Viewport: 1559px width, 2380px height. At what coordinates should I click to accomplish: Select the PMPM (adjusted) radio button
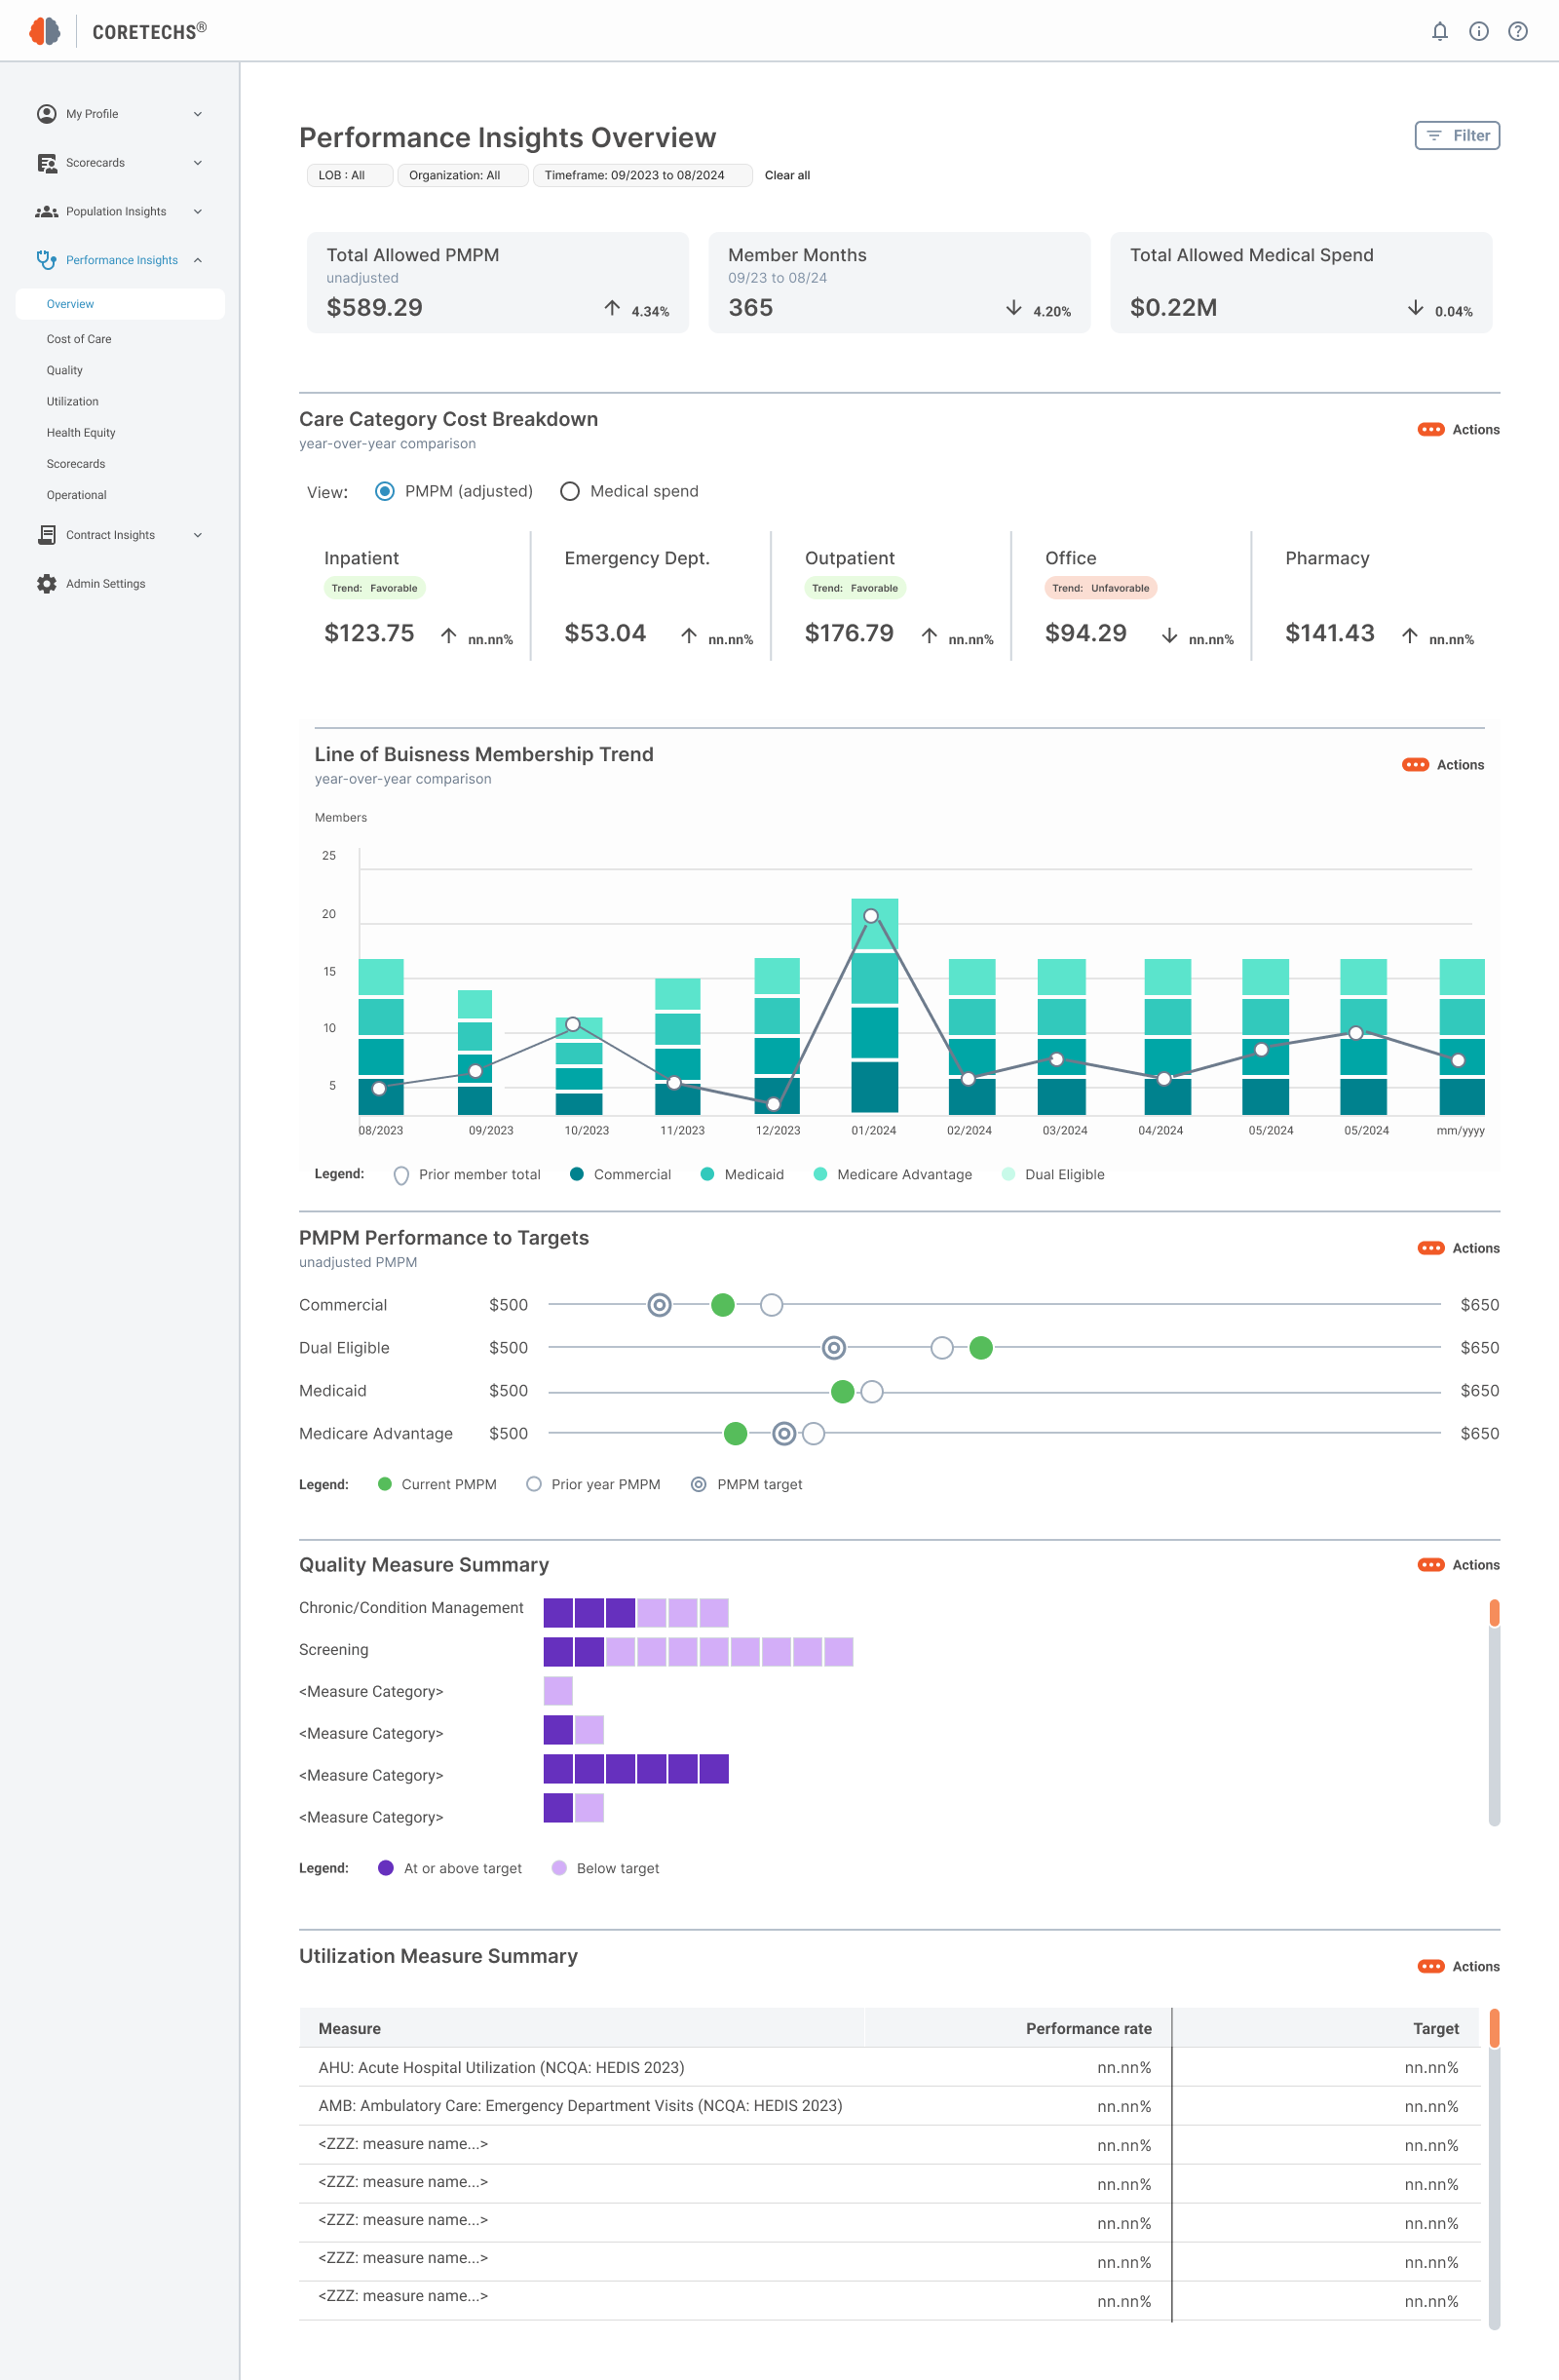[x=384, y=491]
